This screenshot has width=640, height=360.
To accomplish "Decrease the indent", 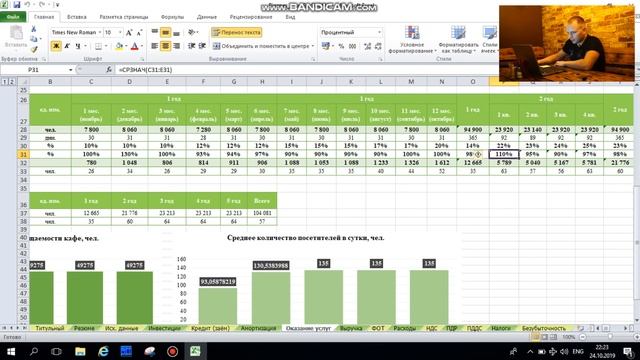I will (191, 46).
